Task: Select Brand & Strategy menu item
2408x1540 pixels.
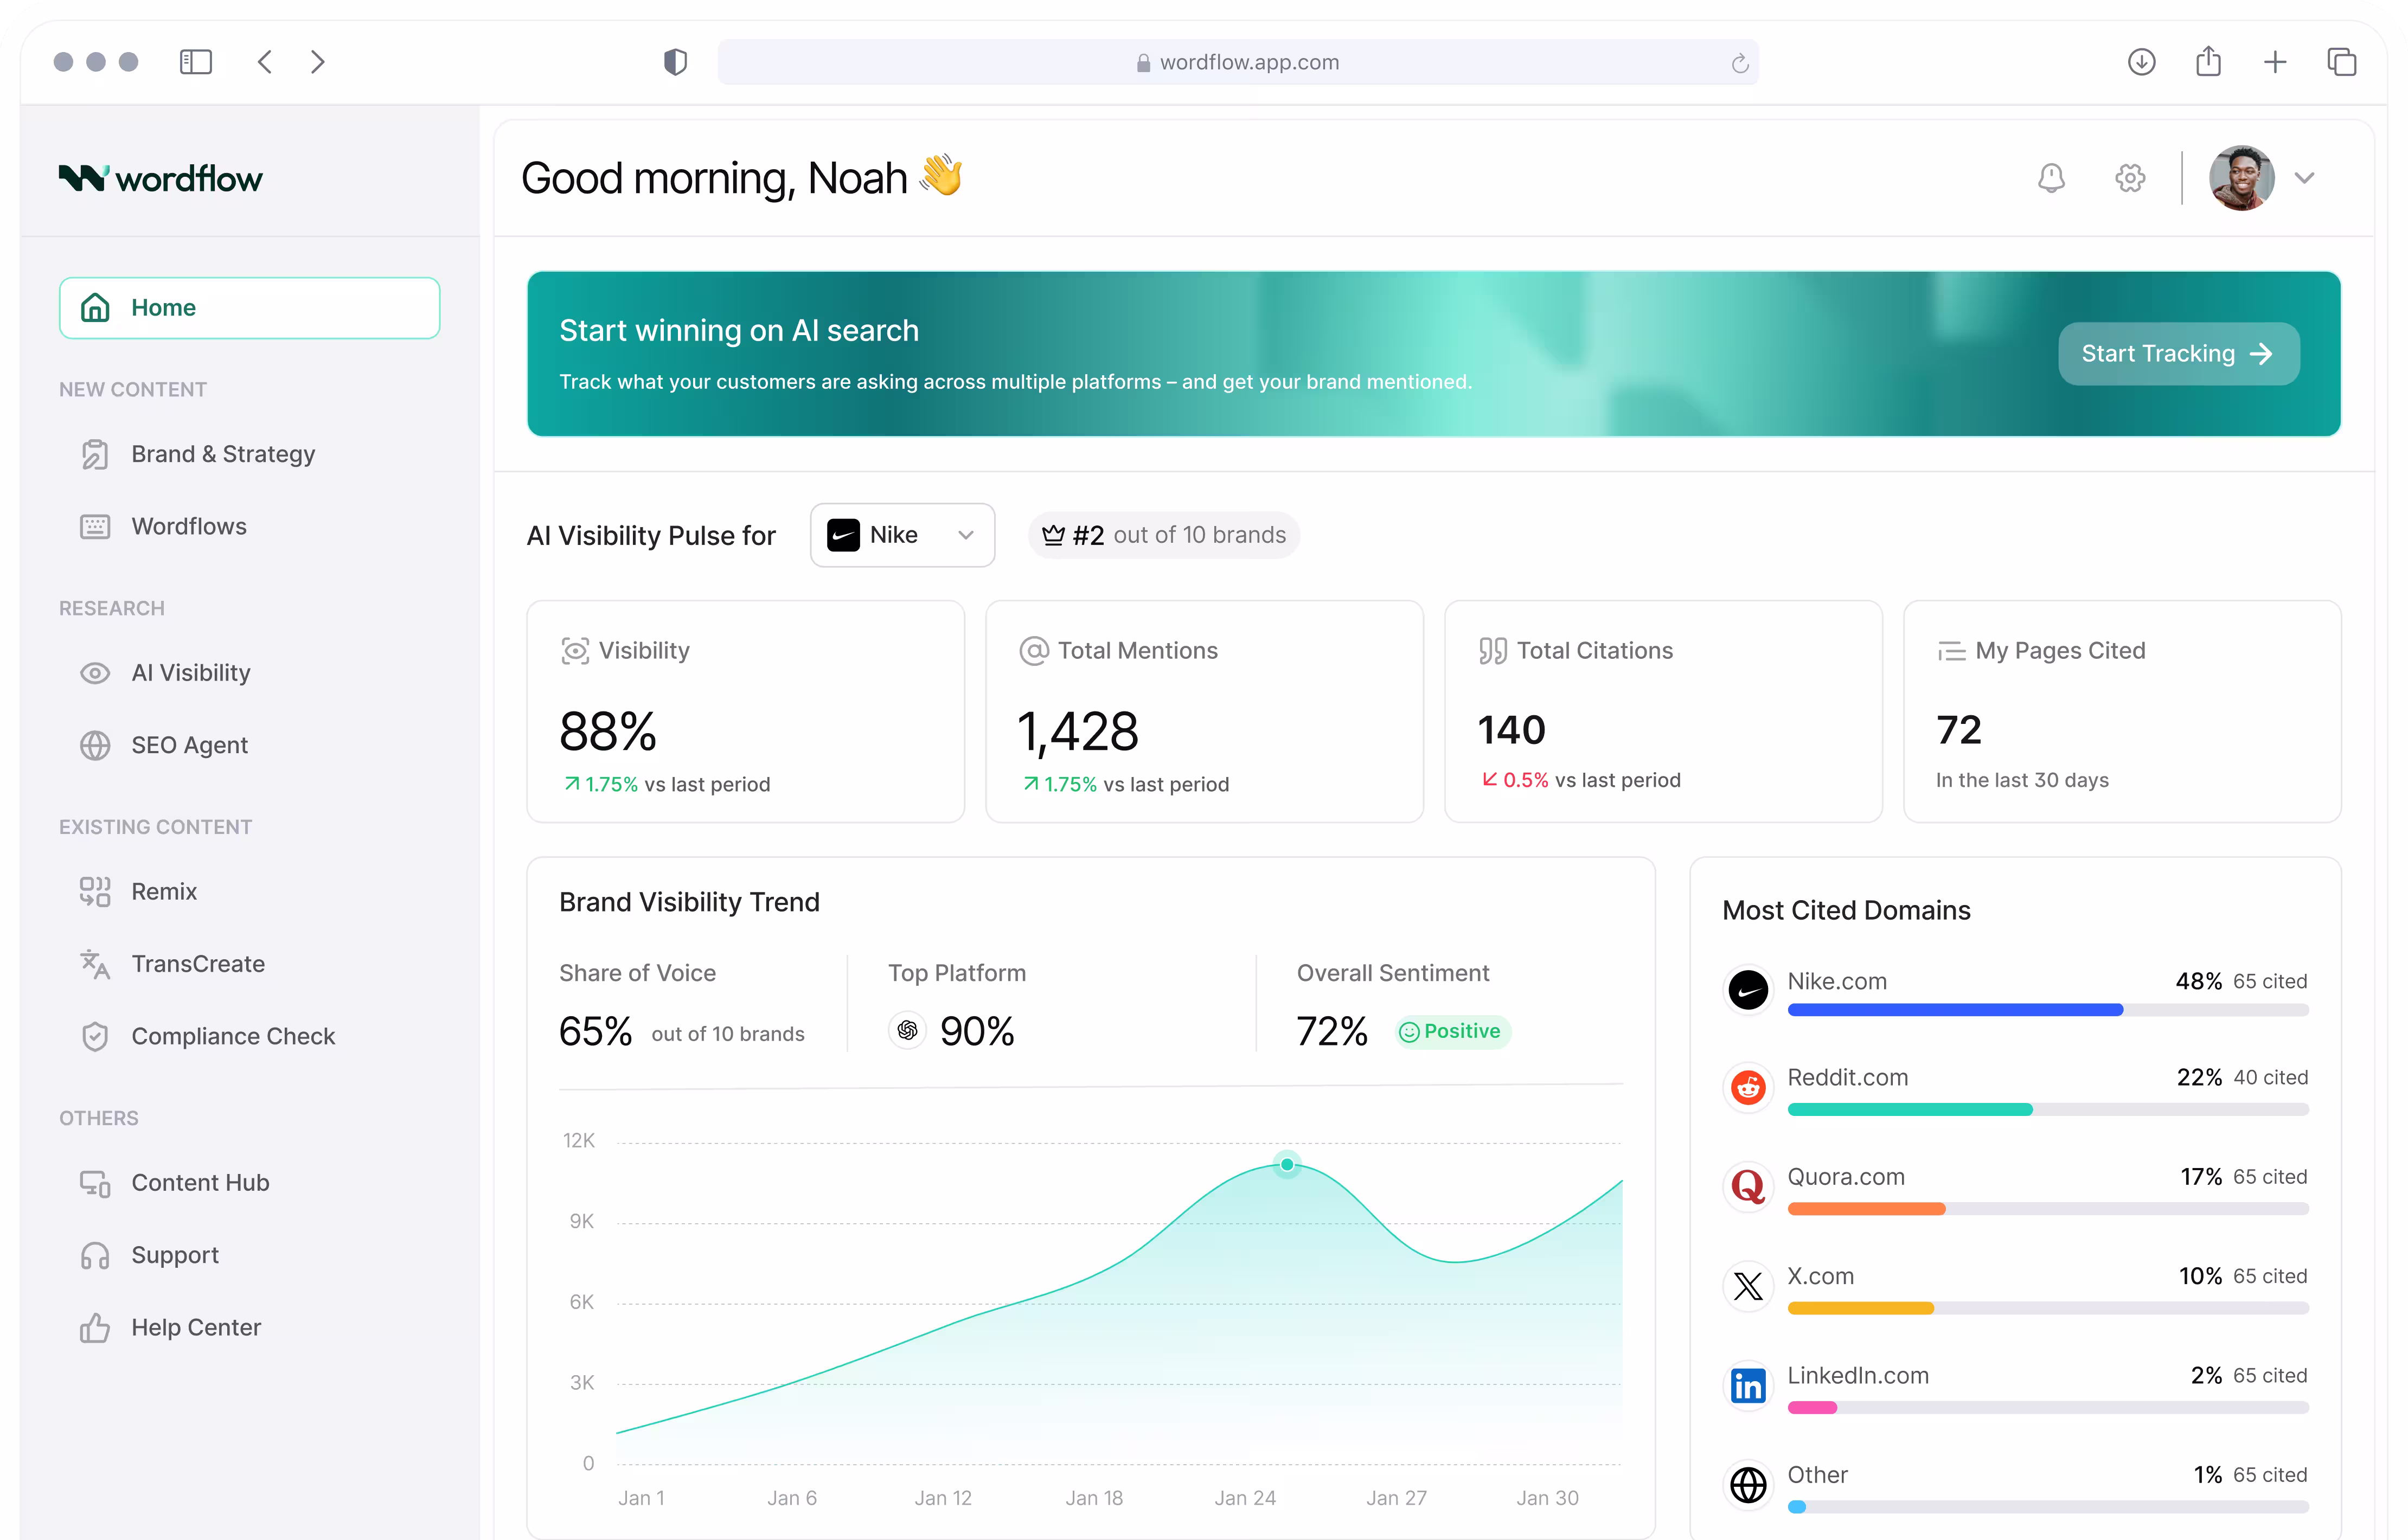Action: pyautogui.click(x=223, y=454)
